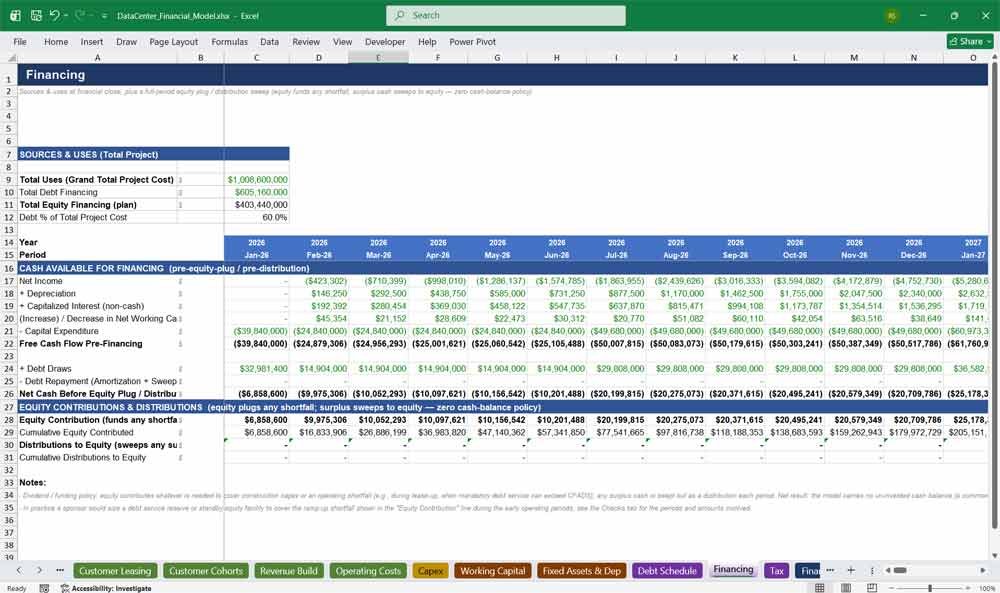
Task: Switch to Customer Cohorts sheet tab
Action: click(206, 571)
